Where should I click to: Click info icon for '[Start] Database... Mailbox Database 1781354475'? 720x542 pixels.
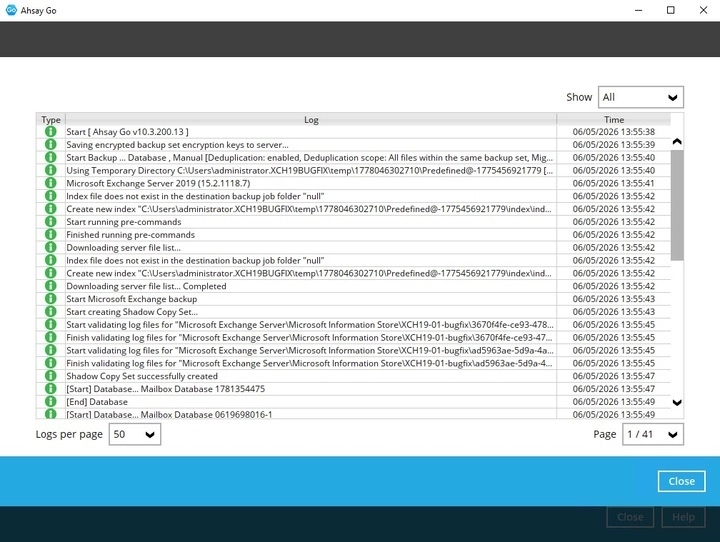51,389
